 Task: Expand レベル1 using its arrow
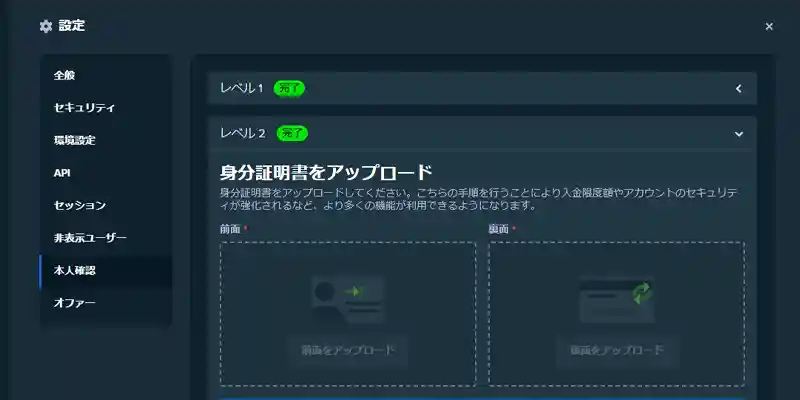[x=739, y=89]
